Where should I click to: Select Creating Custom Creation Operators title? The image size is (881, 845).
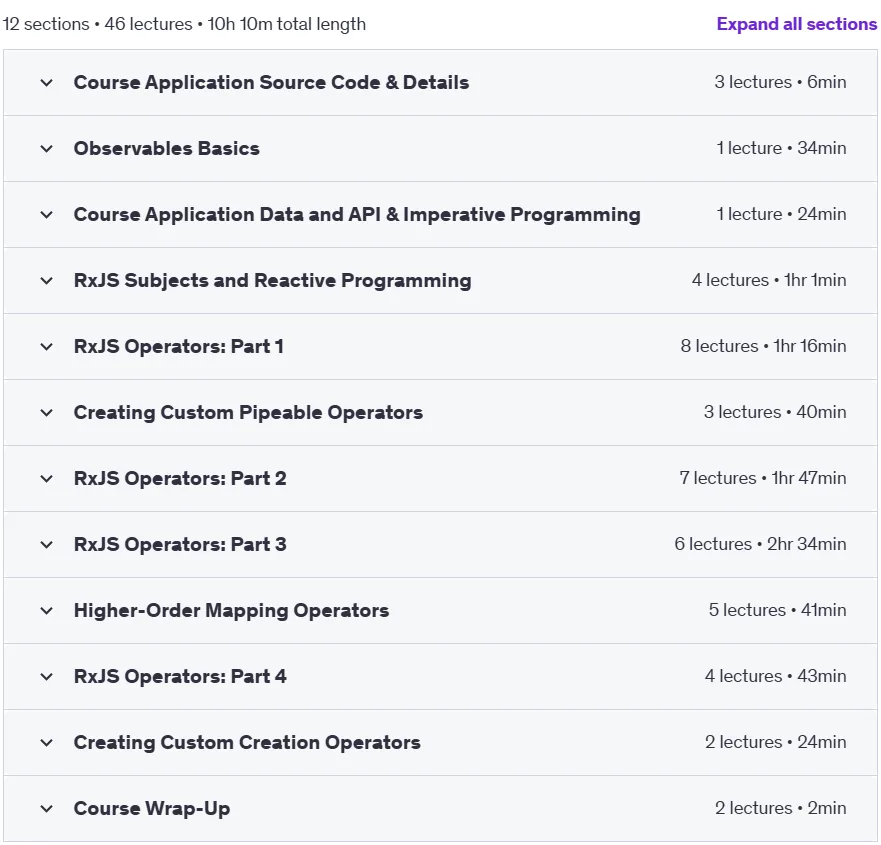247,743
